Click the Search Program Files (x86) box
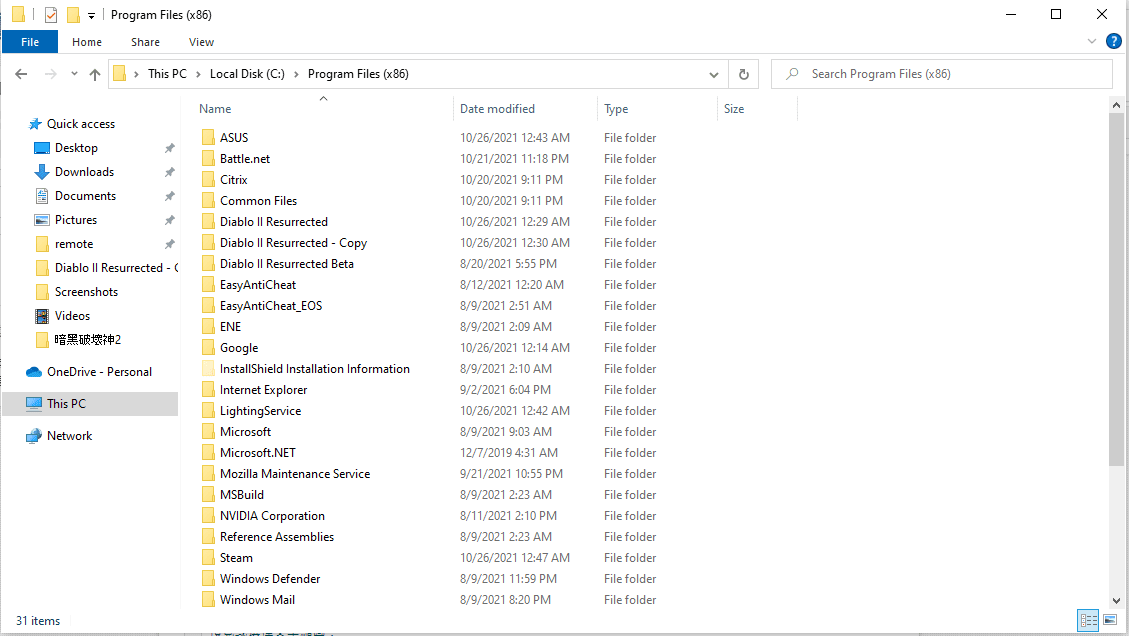Screen dimensions: 1129x636 tap(942, 74)
